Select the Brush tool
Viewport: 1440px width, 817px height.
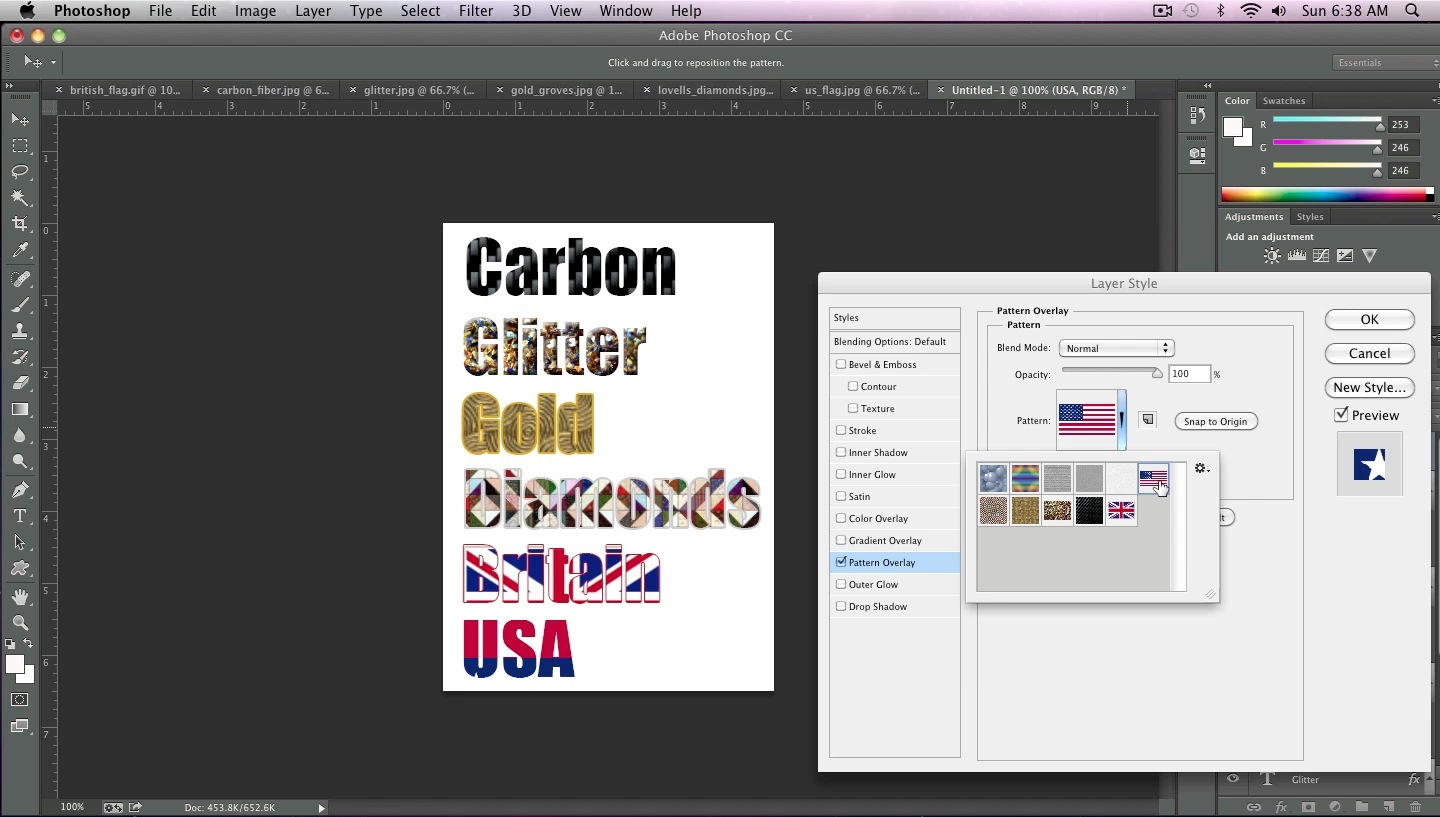pyautogui.click(x=20, y=305)
